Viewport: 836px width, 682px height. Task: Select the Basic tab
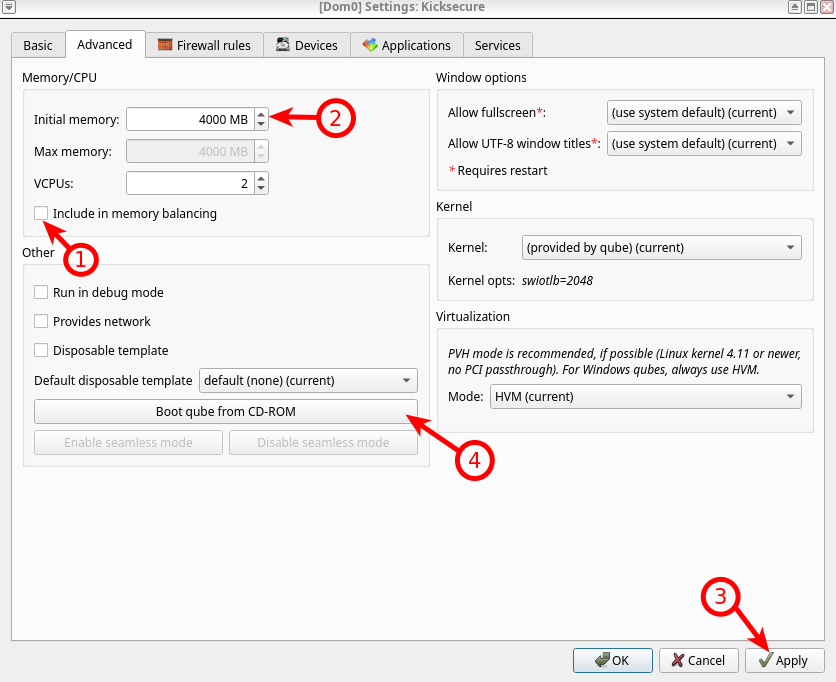pyautogui.click(x=38, y=45)
